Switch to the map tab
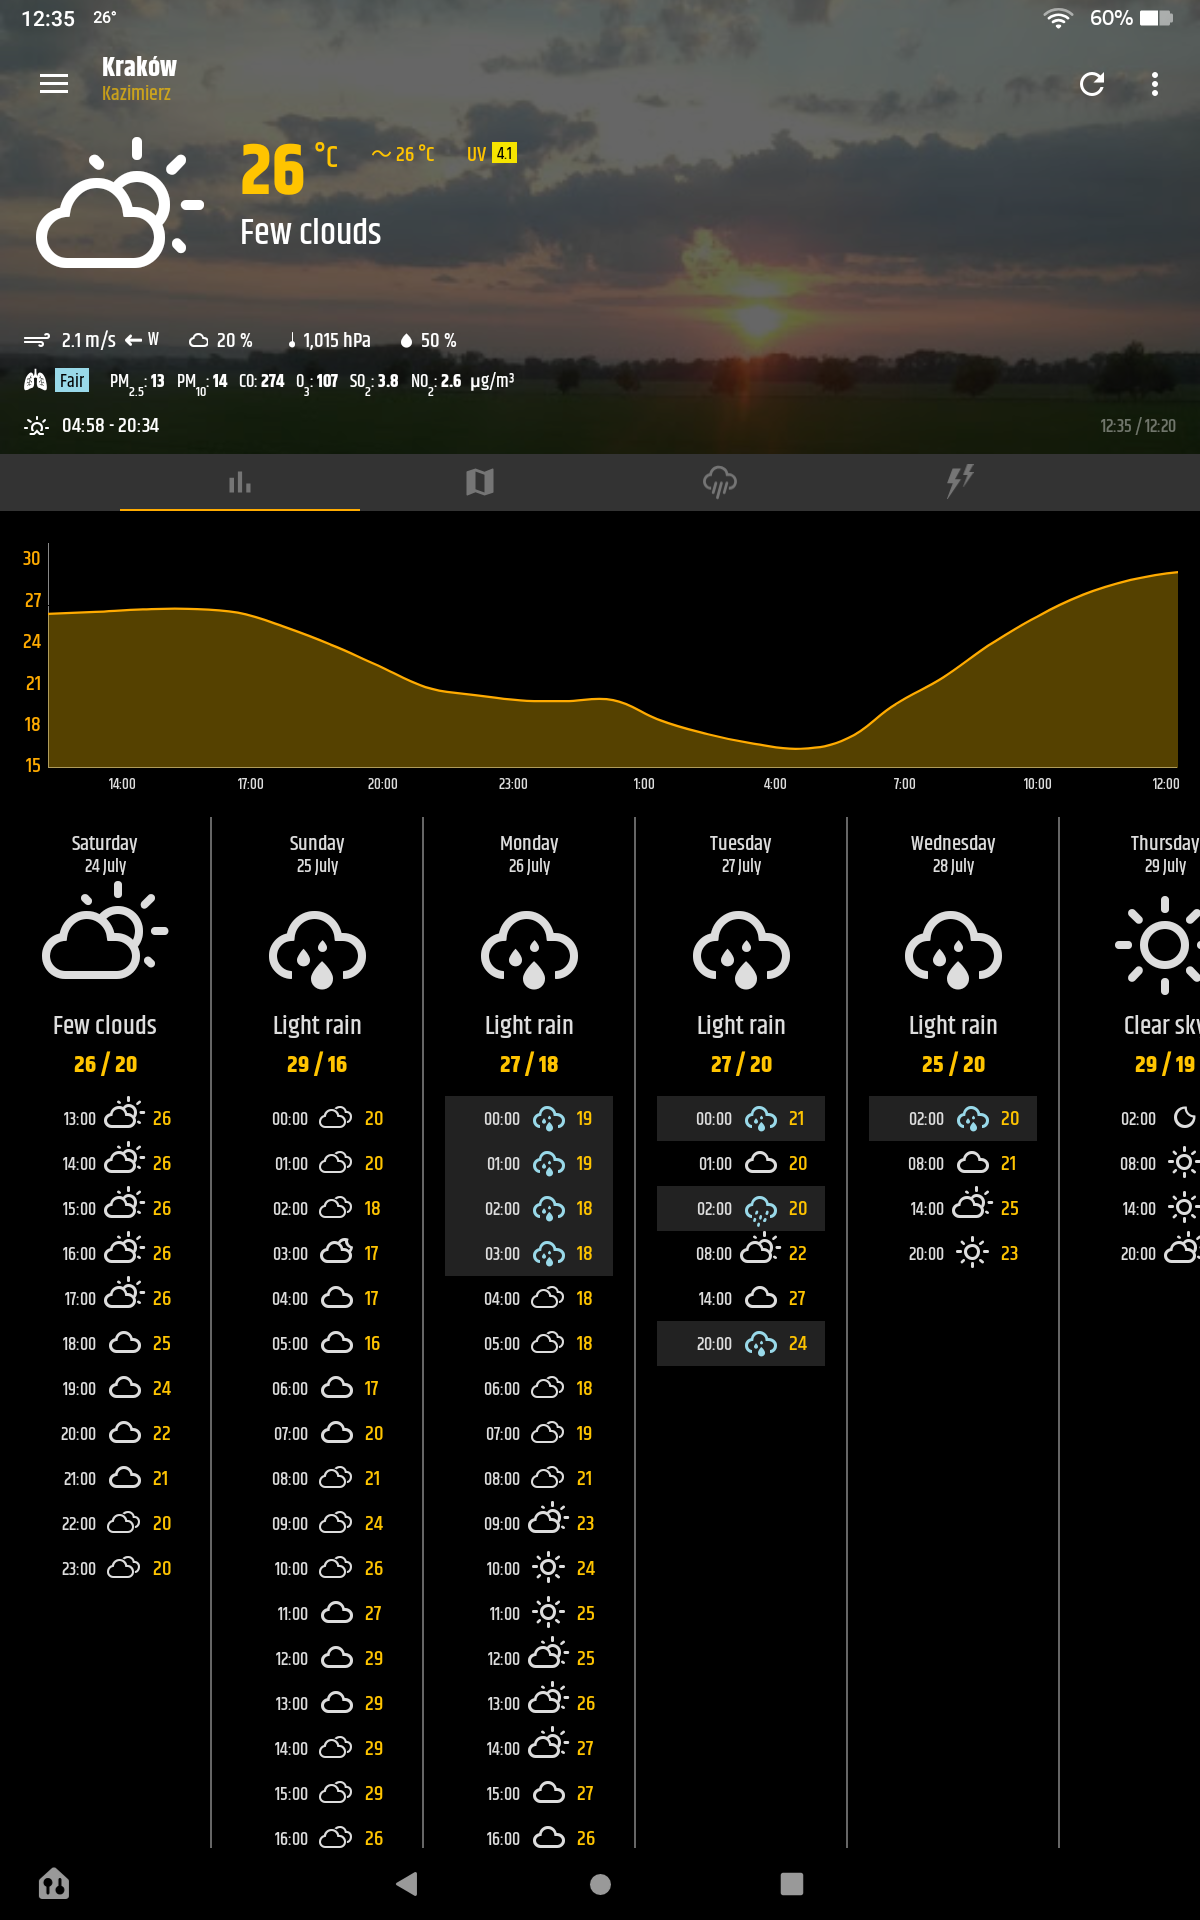Viewport: 1200px width, 1920px height. pyautogui.click(x=480, y=483)
